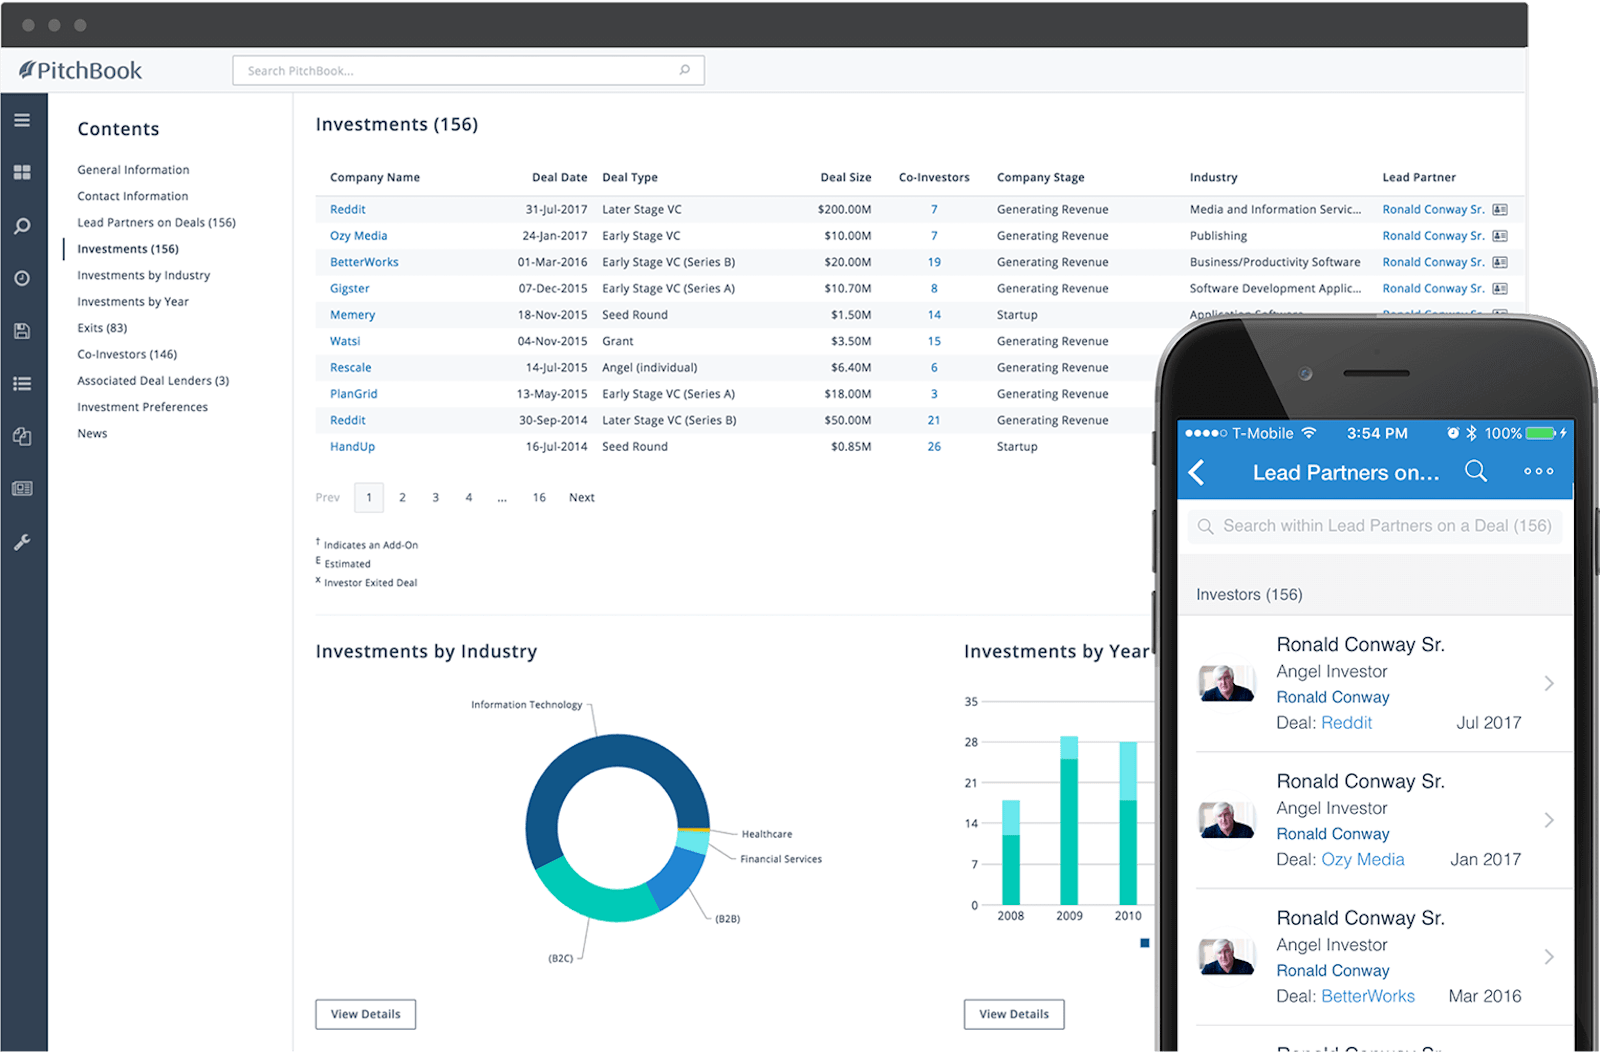Image resolution: width=1600 pixels, height=1052 pixels.
Task: Click the search magnifier in PitchBook search box
Action: click(685, 70)
